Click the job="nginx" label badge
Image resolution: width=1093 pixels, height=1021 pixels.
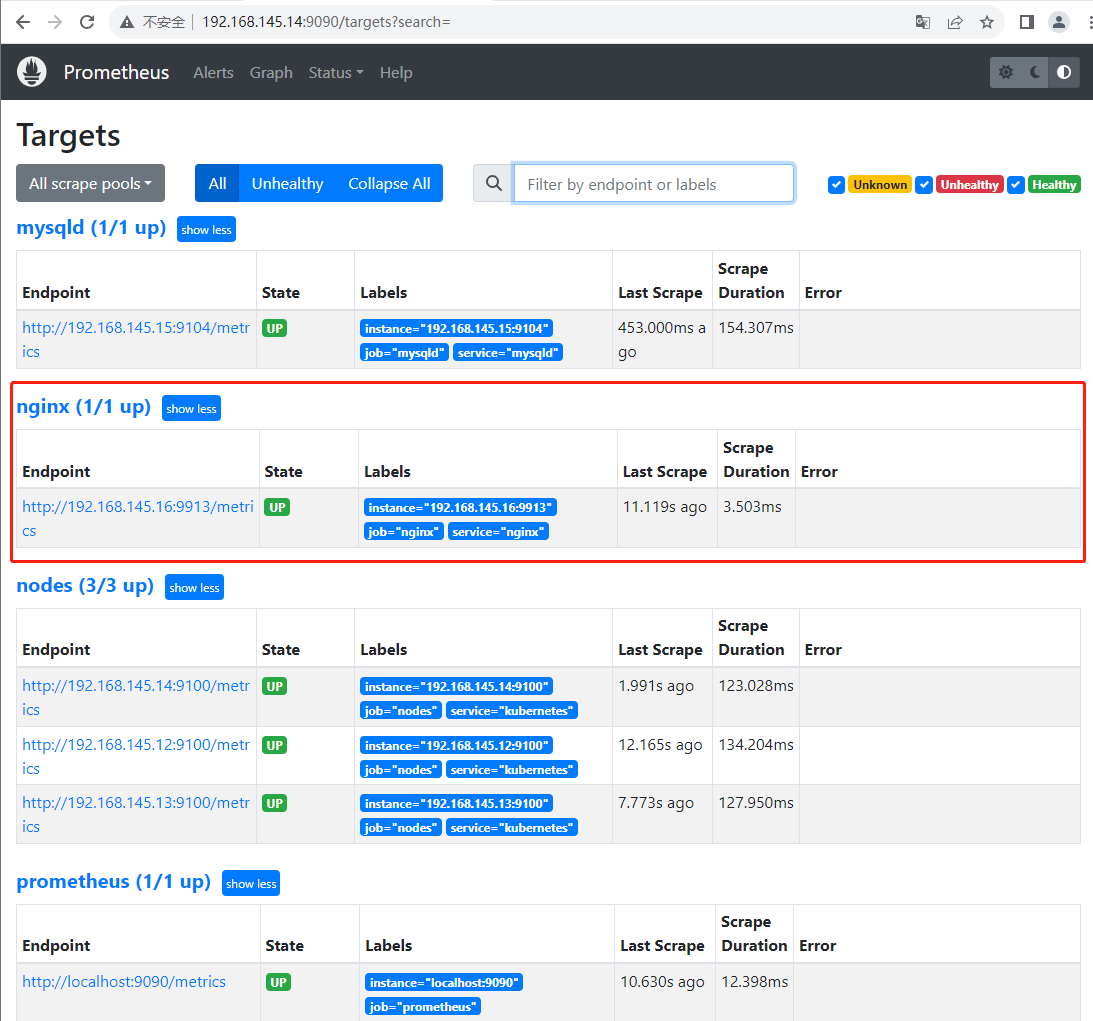tap(404, 532)
